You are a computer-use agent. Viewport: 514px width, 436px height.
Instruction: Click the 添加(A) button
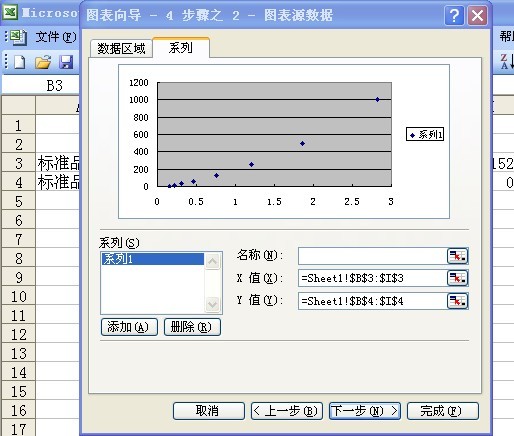pyautogui.click(x=129, y=327)
